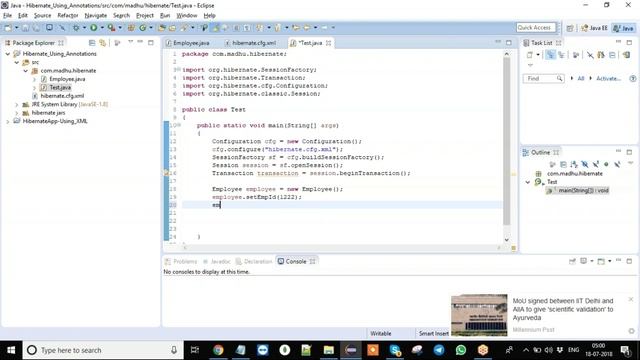Click the editor scroll down arrow
This screenshot has width=640, height=360.
(507, 240)
